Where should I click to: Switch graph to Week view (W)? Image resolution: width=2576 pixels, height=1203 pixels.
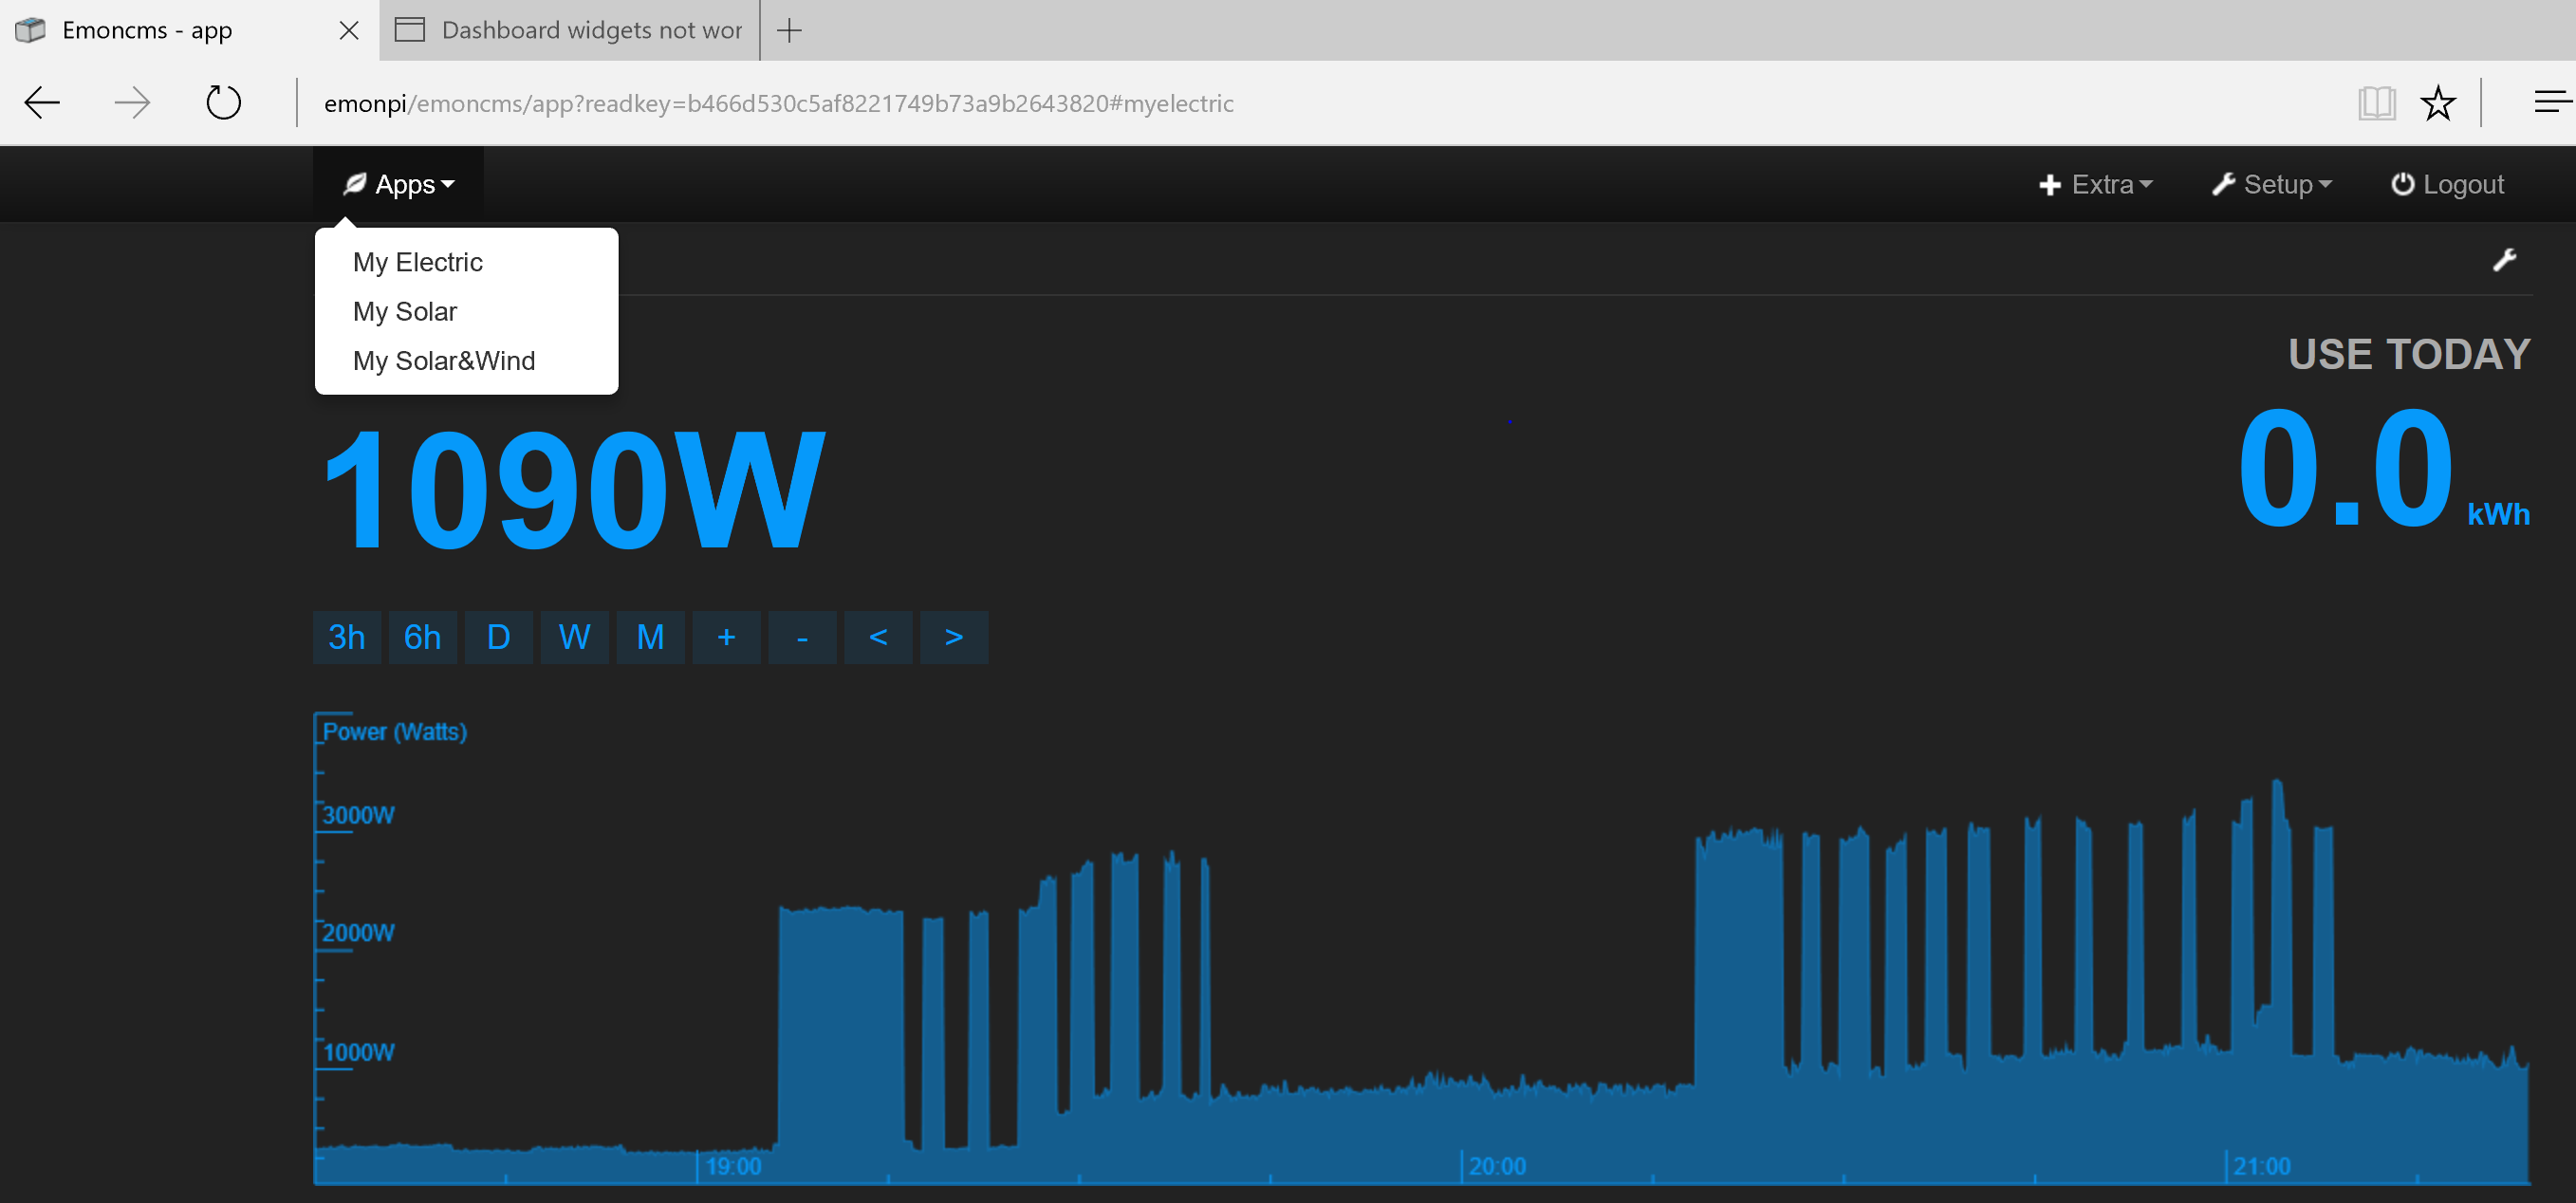pyautogui.click(x=574, y=637)
